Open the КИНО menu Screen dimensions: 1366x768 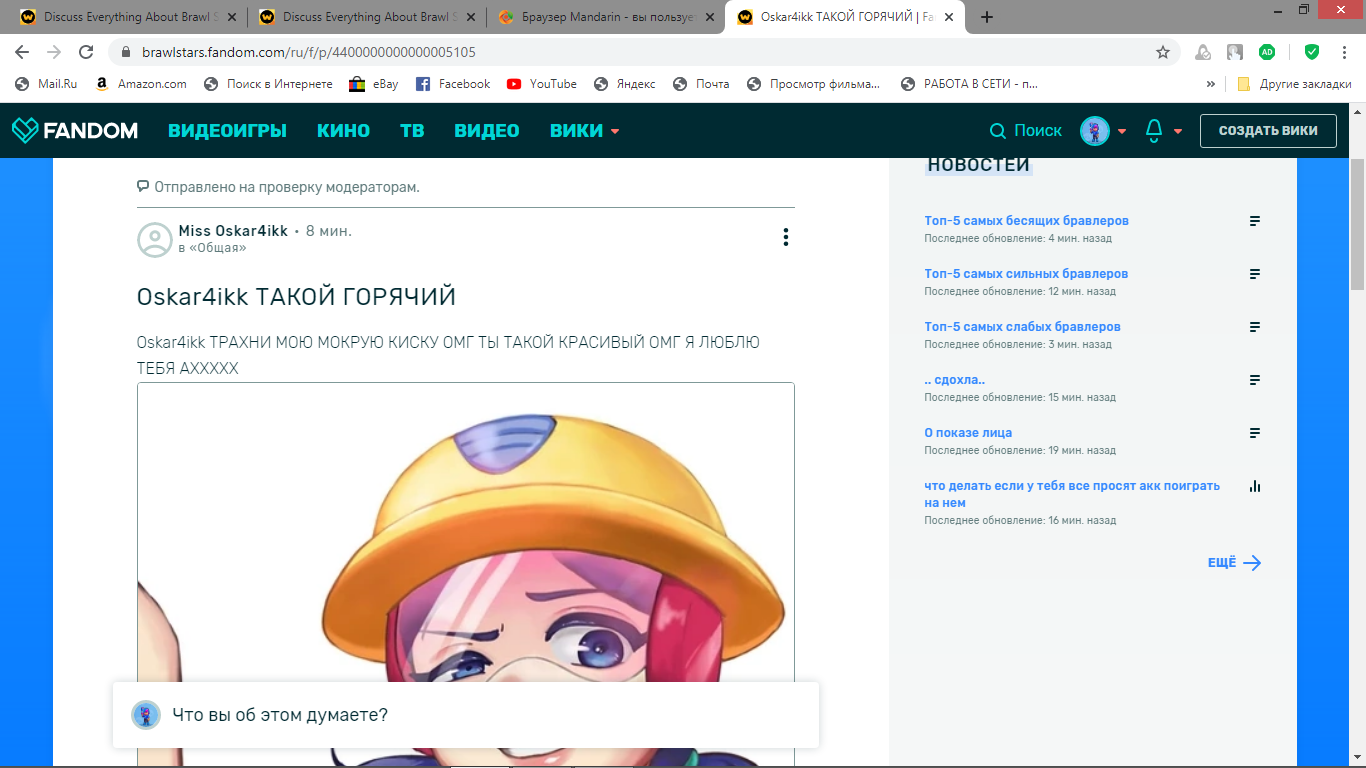tap(343, 131)
